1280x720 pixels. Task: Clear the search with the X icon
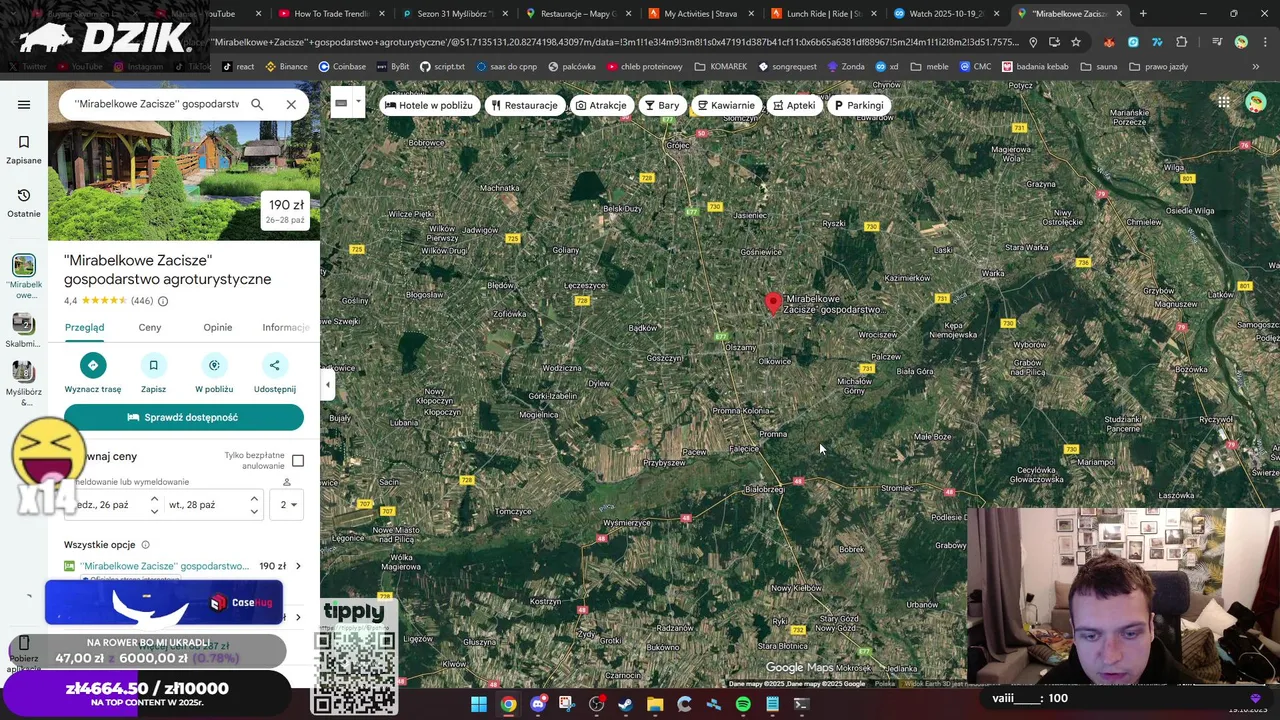[291, 104]
